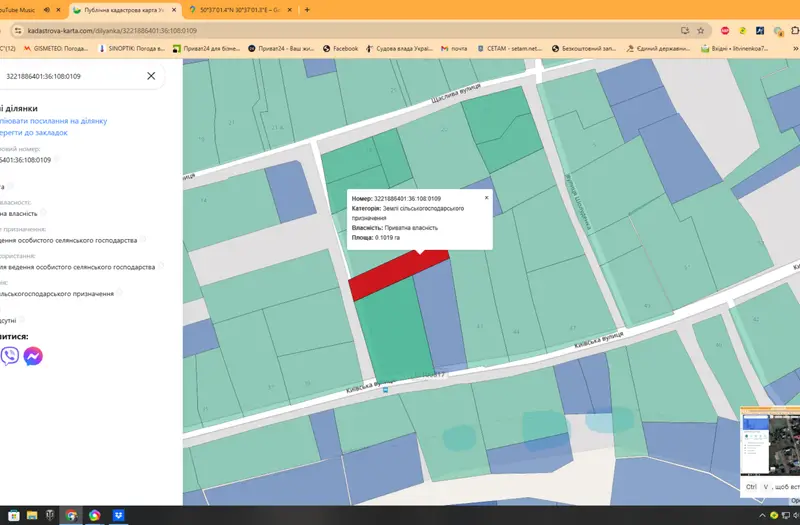
Task: Open the Судова влада України bookmark
Action: coord(399,48)
